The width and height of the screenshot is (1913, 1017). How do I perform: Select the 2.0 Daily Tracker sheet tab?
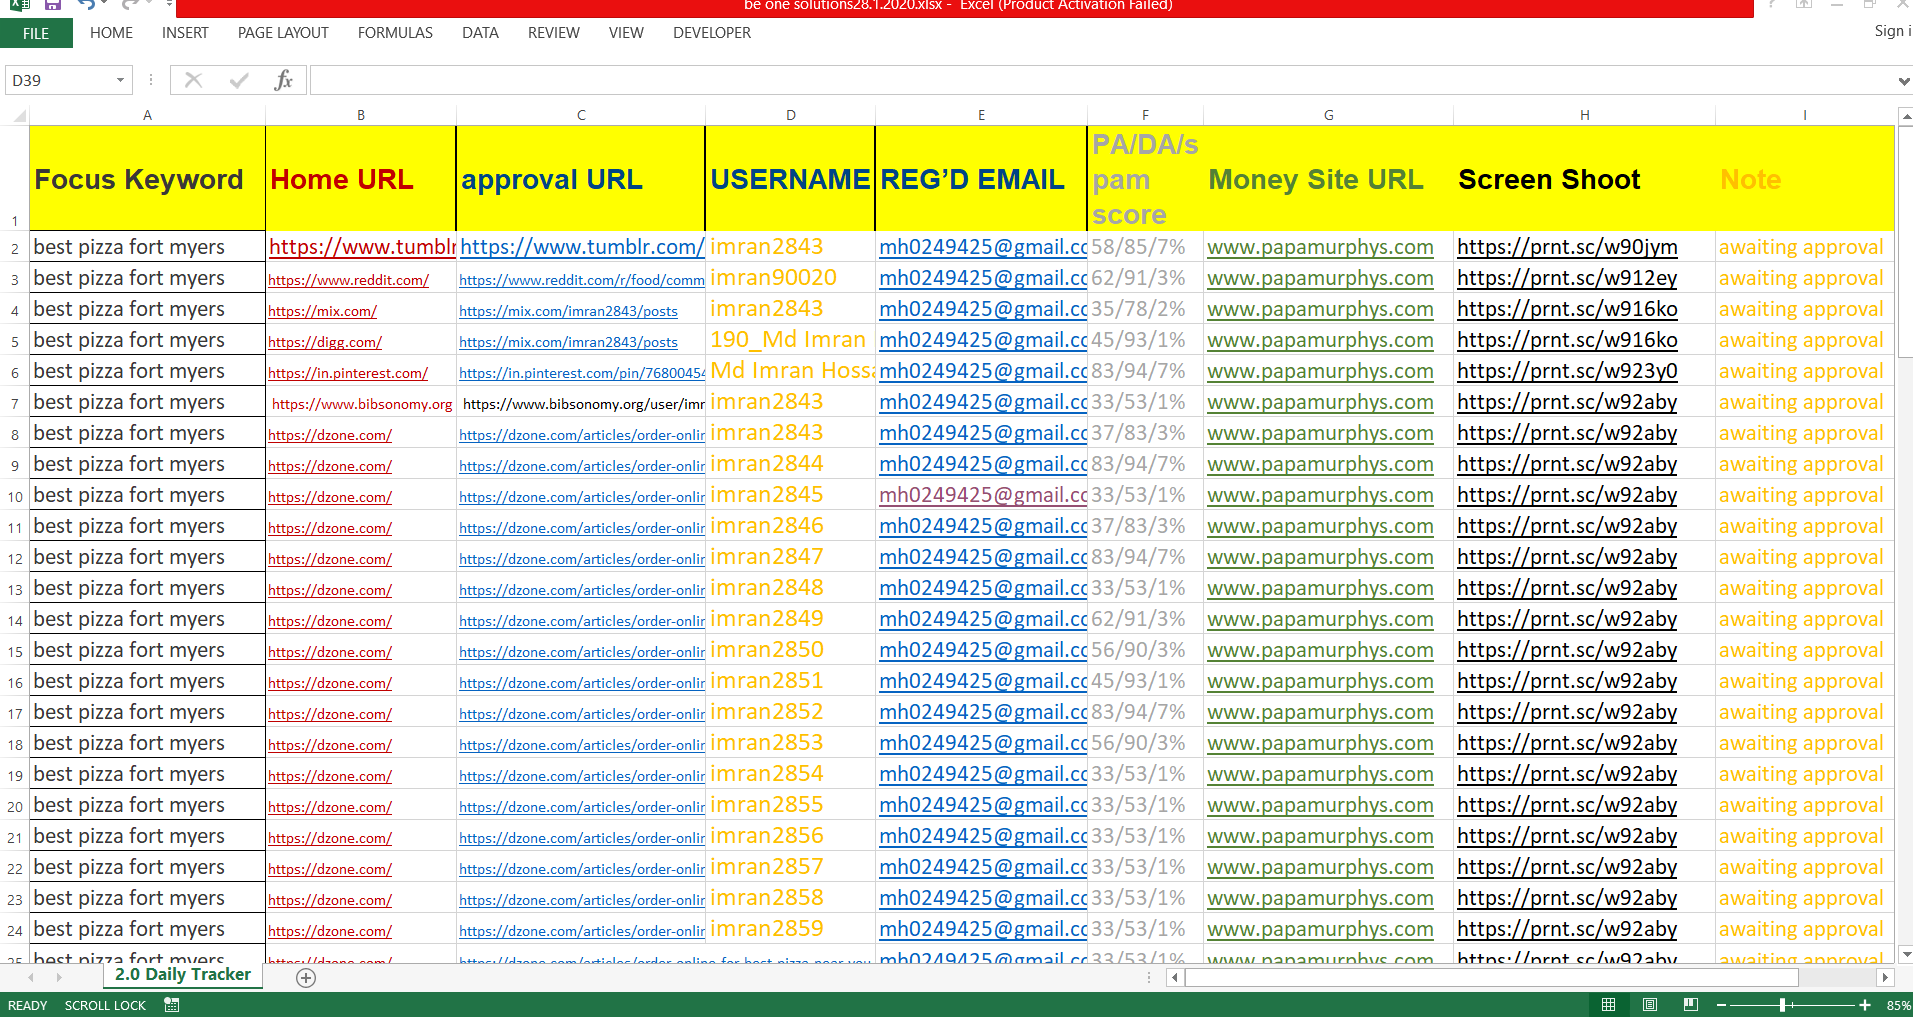182,974
